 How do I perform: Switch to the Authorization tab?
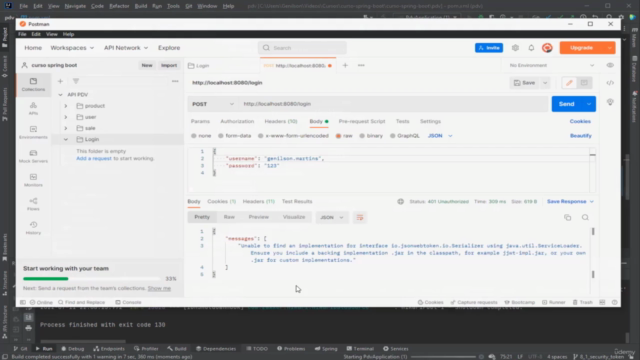coord(237,121)
